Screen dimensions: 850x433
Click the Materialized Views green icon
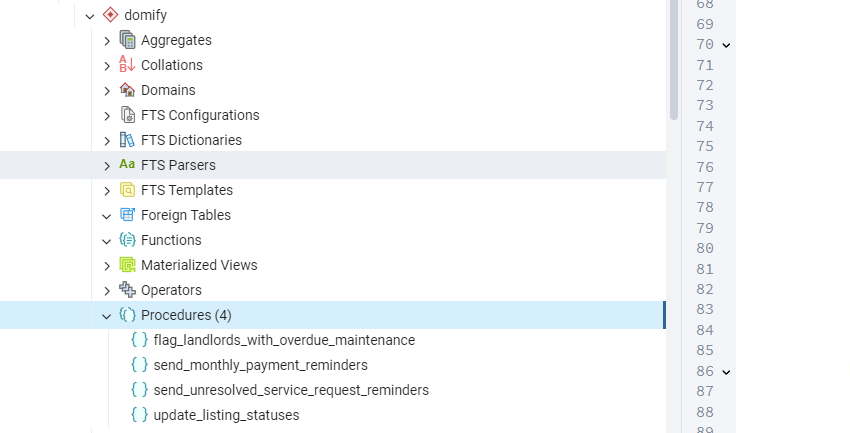point(127,265)
